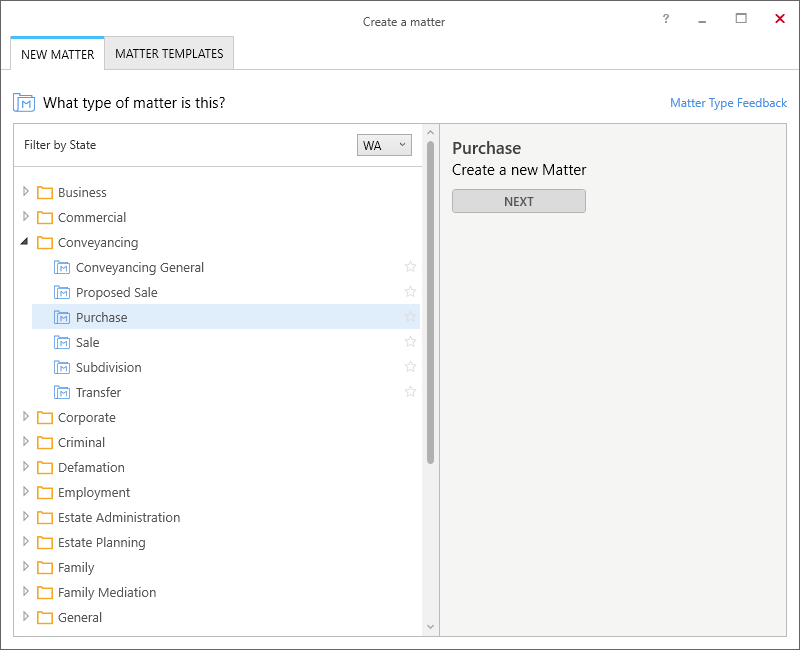
Task: Click the Estate Planning folder icon
Action: [x=44, y=543]
